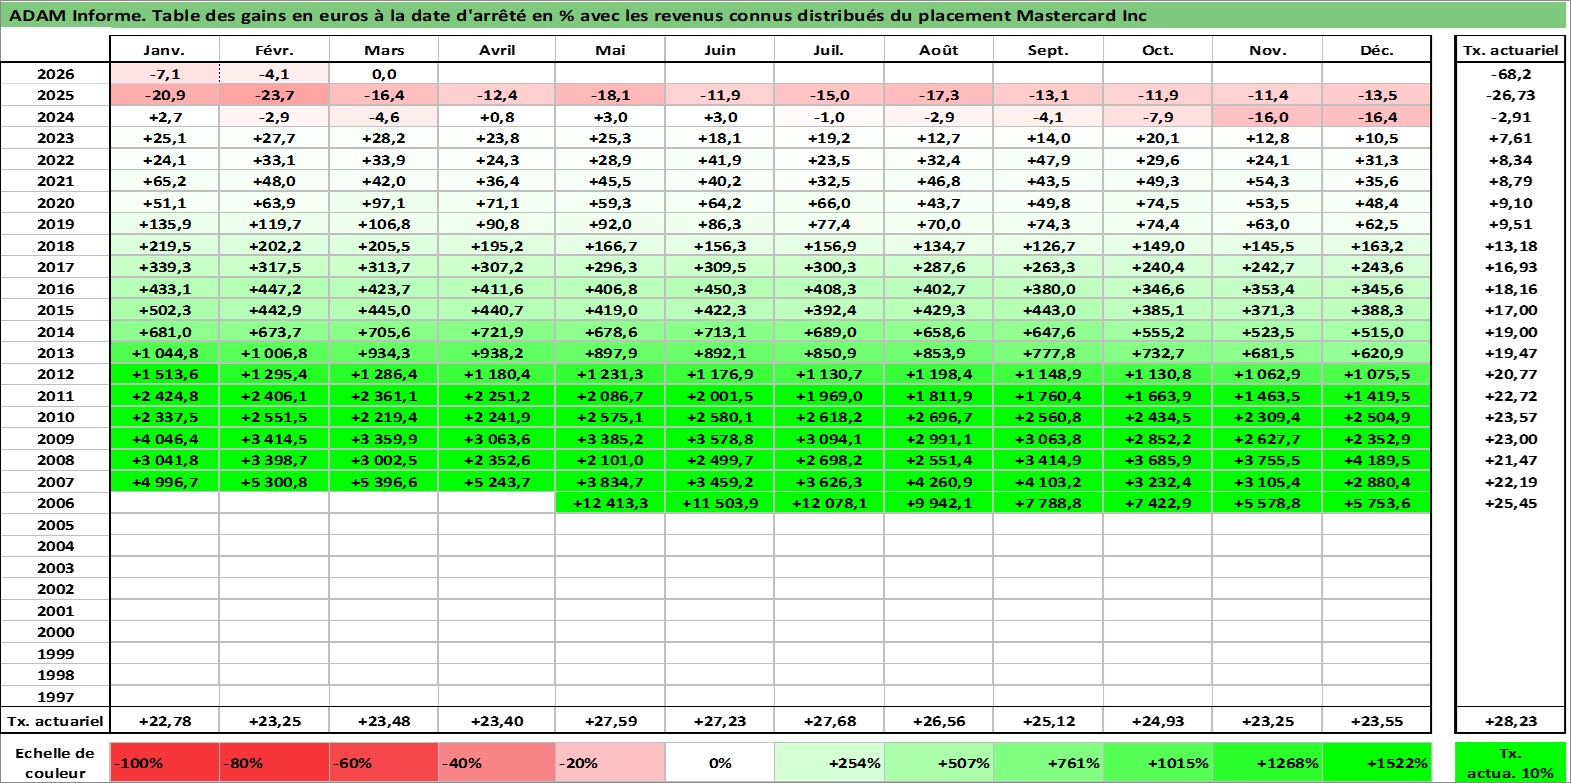The height and width of the screenshot is (783, 1571).
Task: Click the monthly rate +23,55
Action: click(1377, 721)
